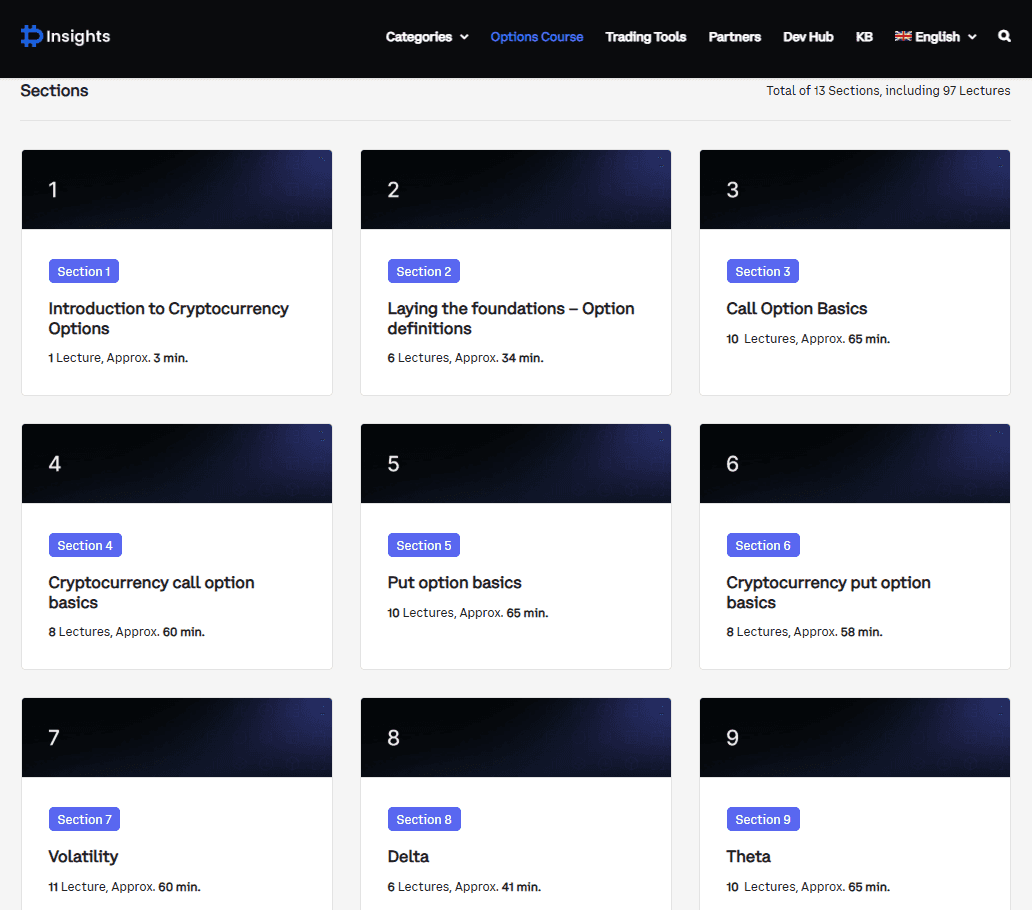Open the Theta section title
This screenshot has width=1032, height=910.
point(748,856)
